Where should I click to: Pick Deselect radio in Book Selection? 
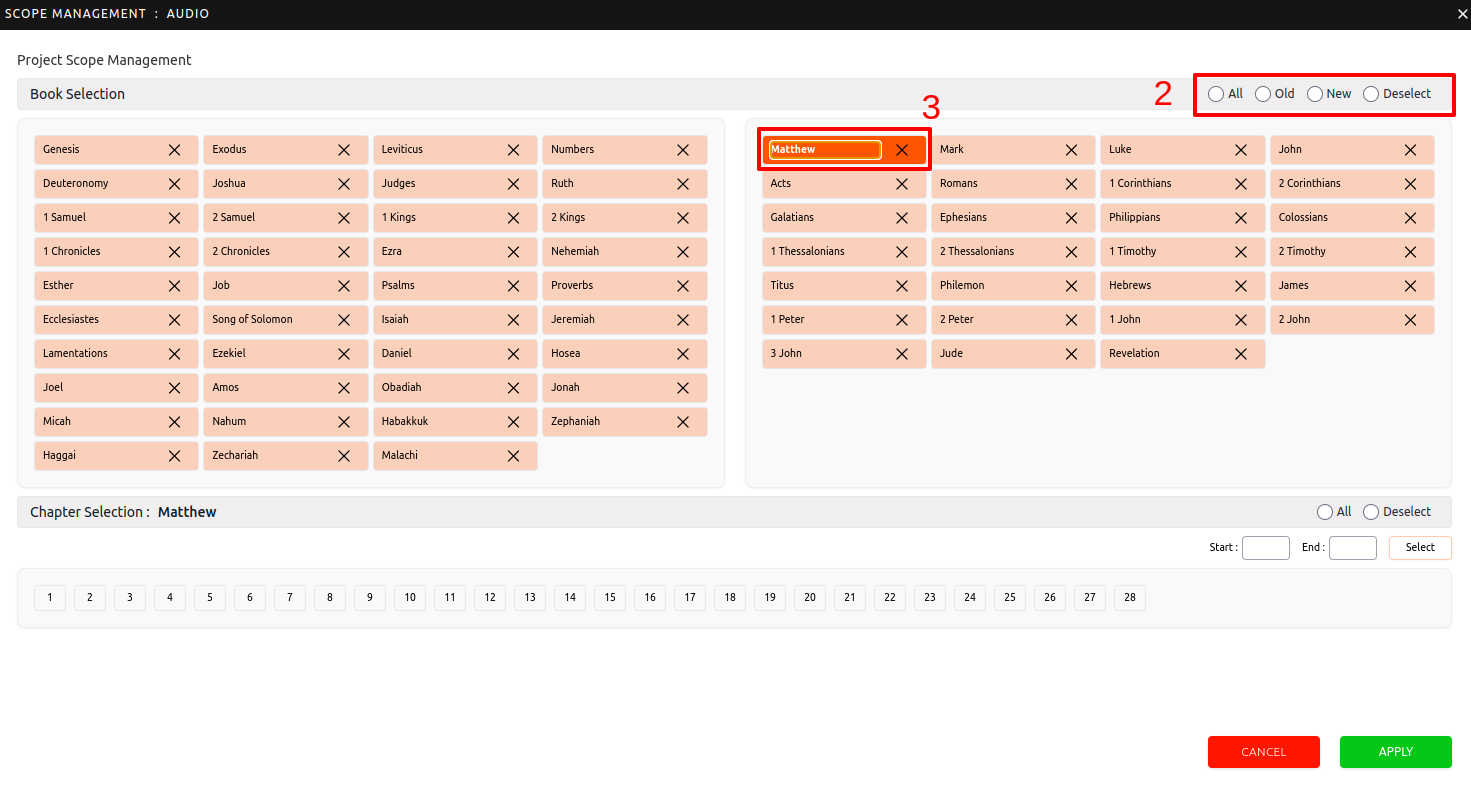(x=1371, y=94)
